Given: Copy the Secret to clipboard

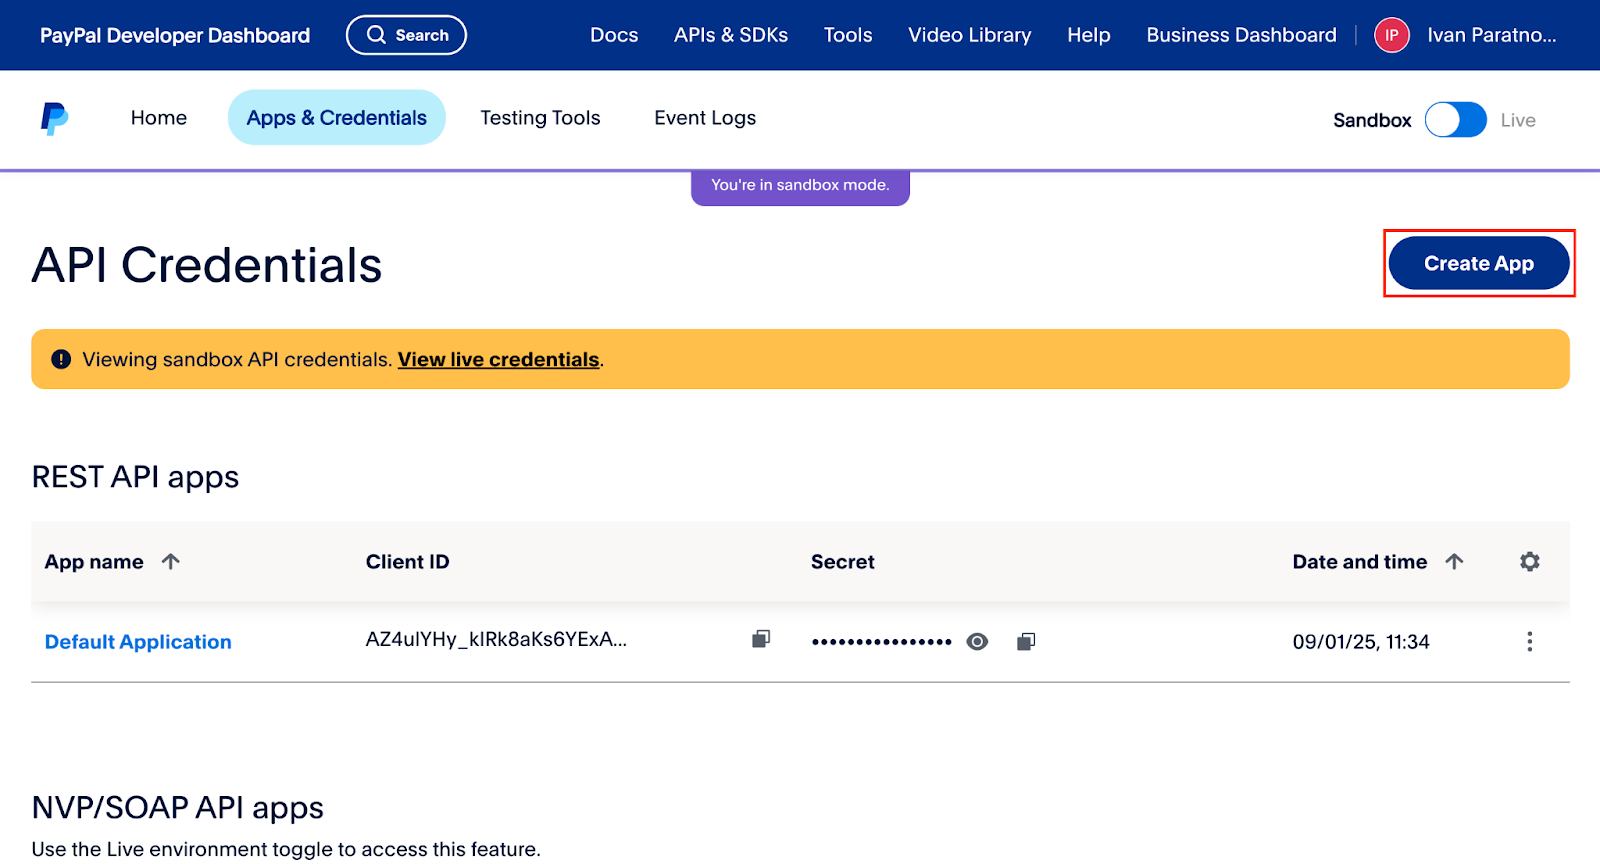Looking at the screenshot, I should point(1025,642).
